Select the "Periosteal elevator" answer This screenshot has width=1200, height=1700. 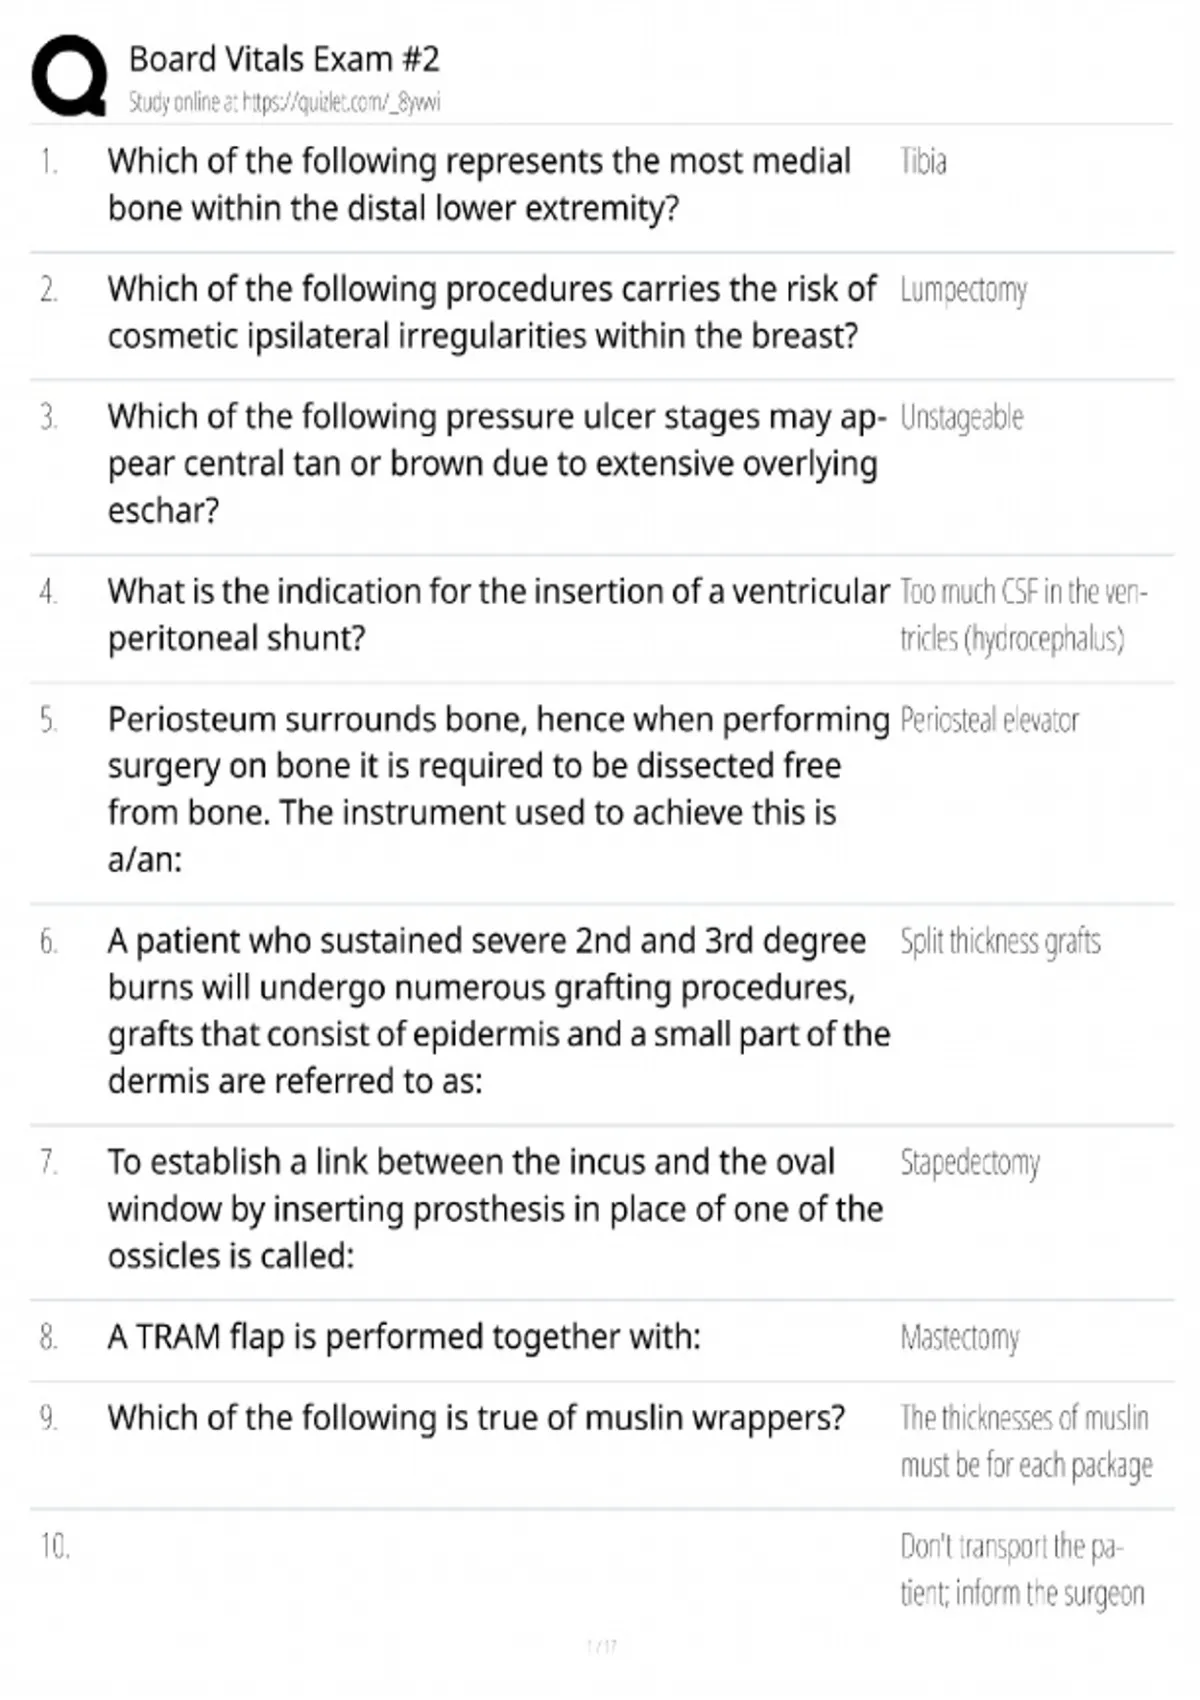[x=989, y=720]
